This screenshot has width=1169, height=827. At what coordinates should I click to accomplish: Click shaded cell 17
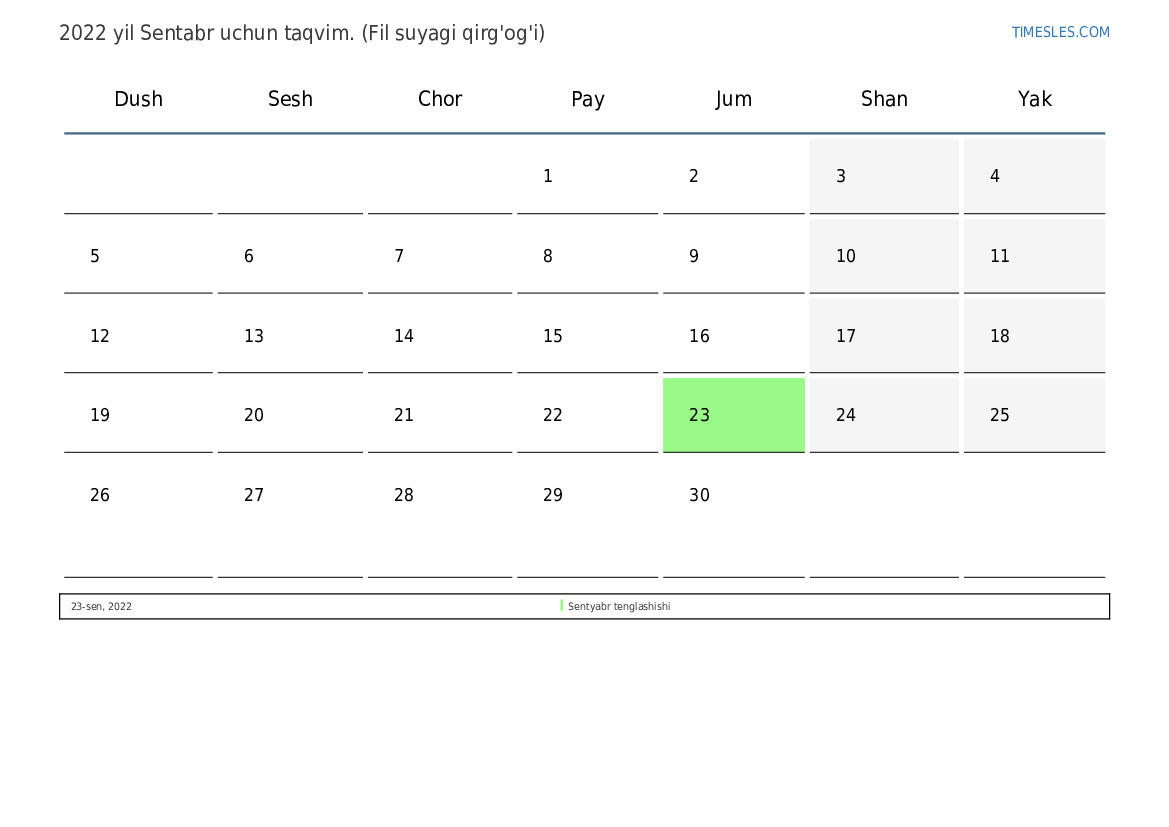[x=884, y=336]
